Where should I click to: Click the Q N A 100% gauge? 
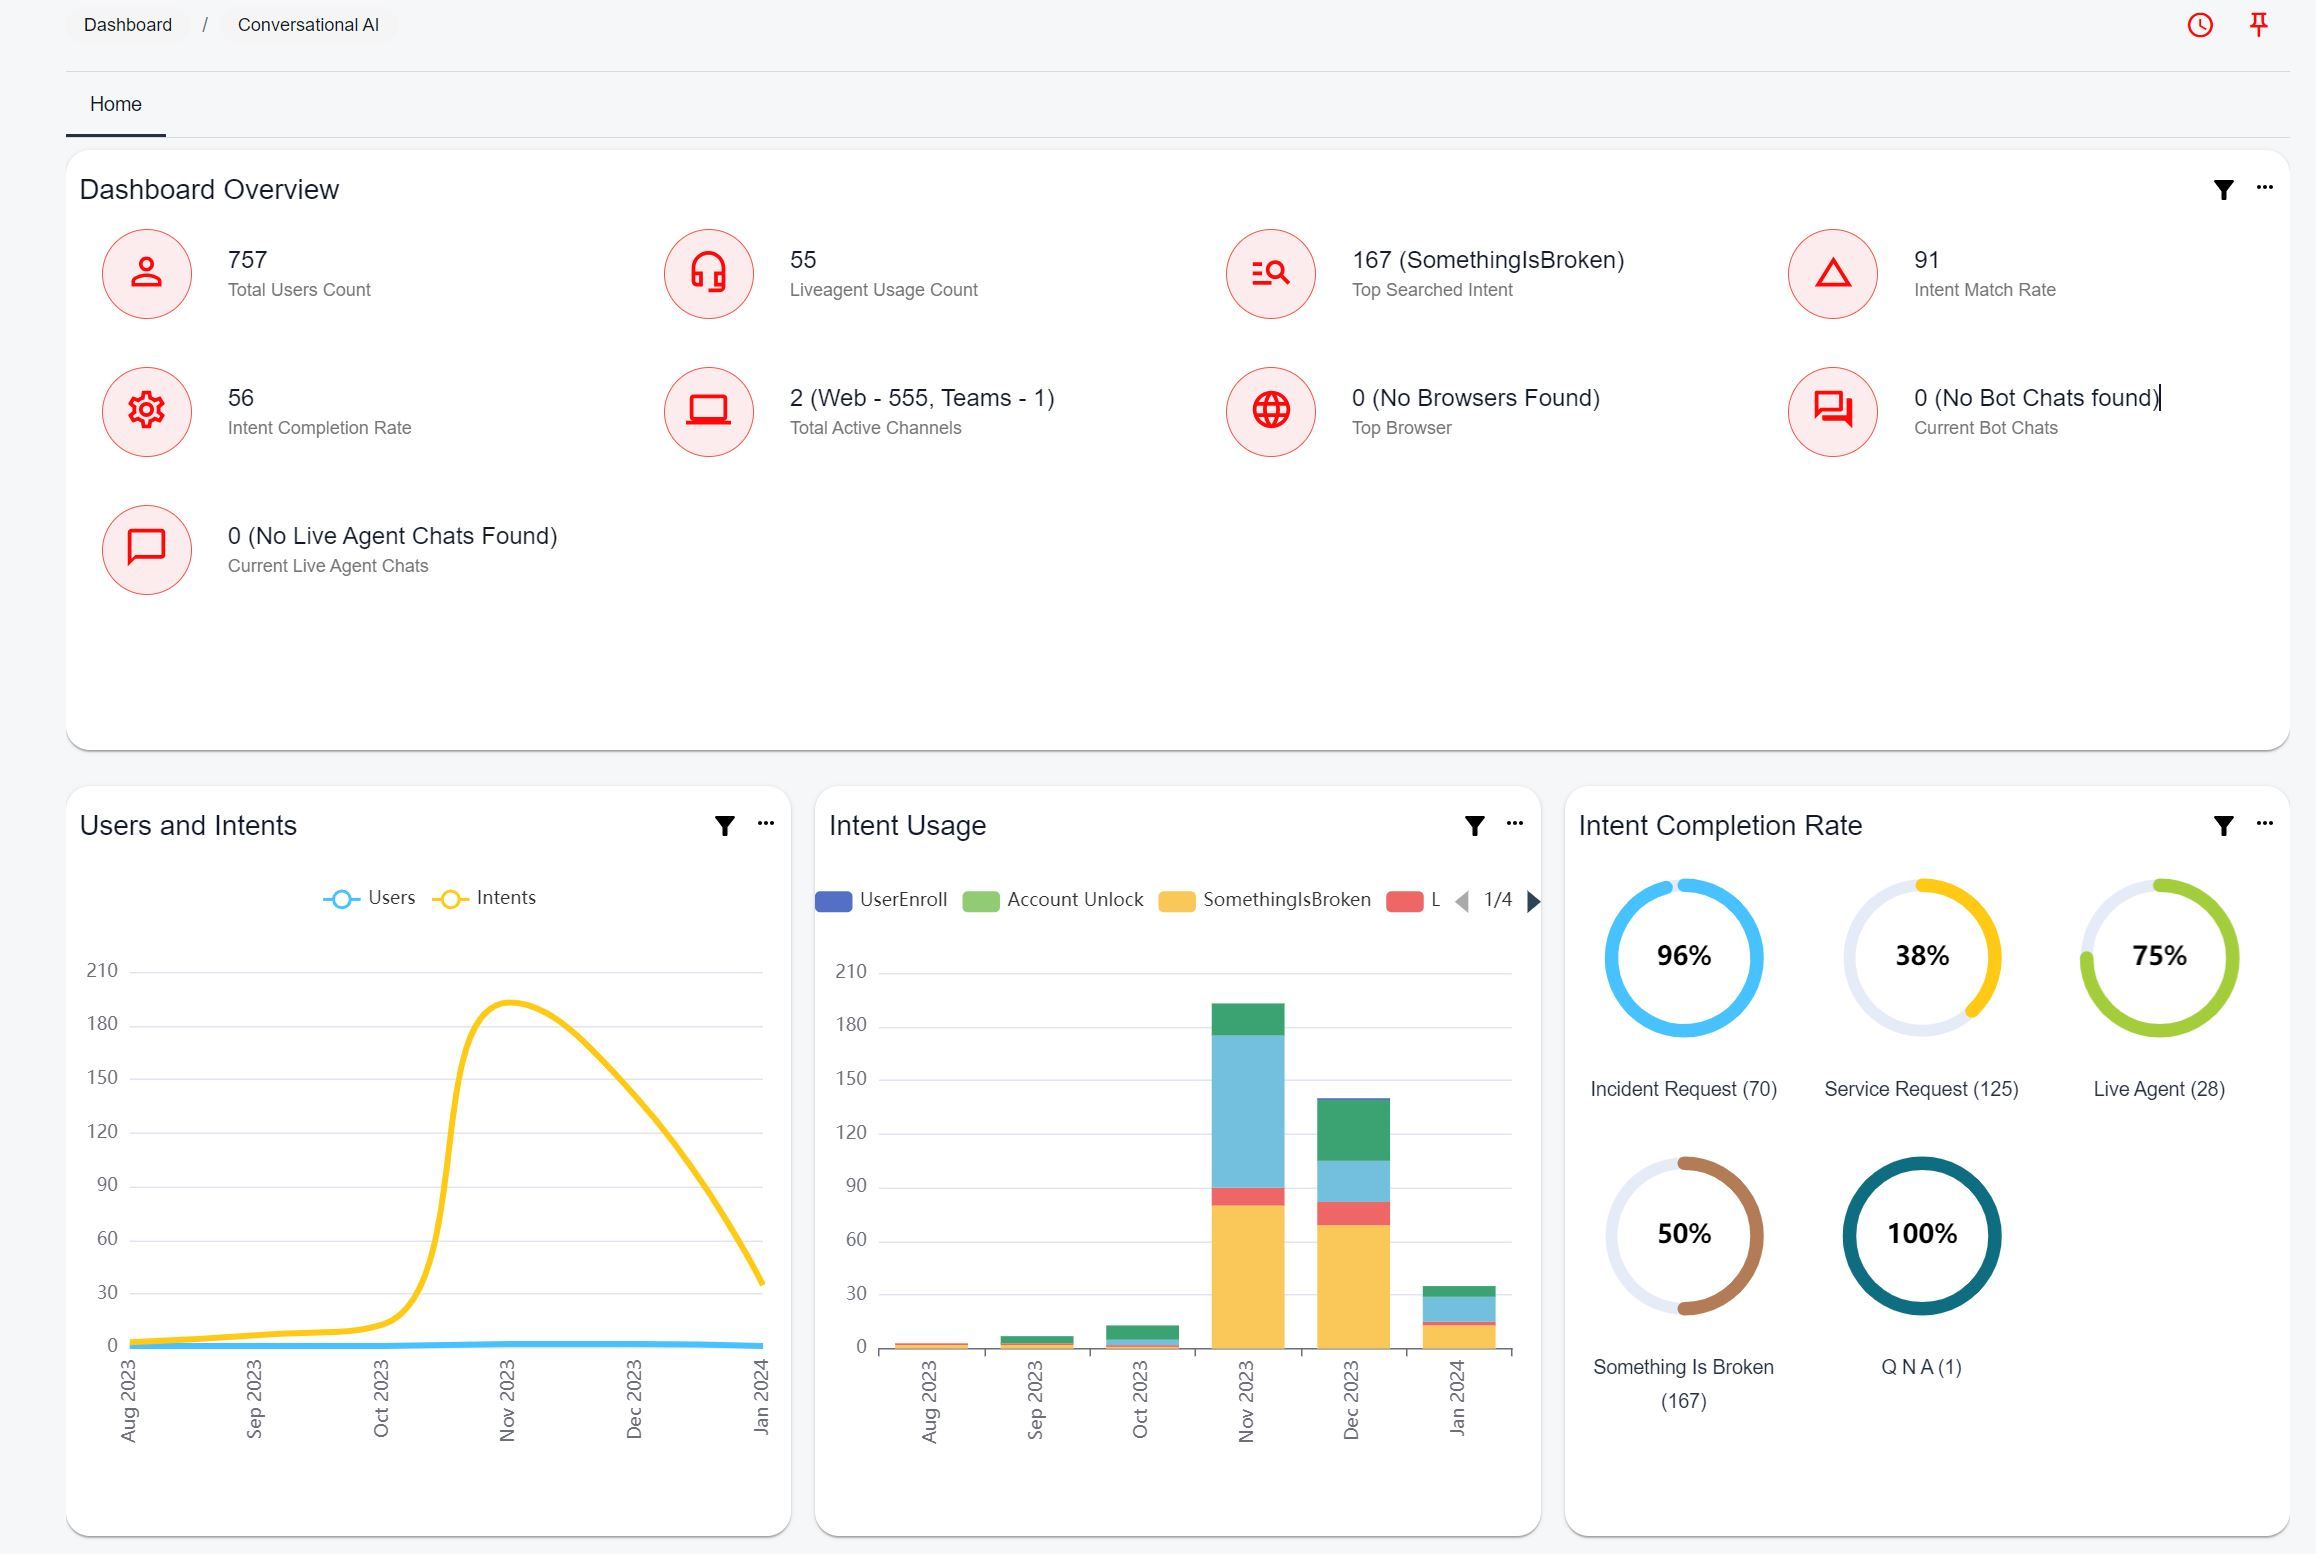(x=1922, y=1235)
